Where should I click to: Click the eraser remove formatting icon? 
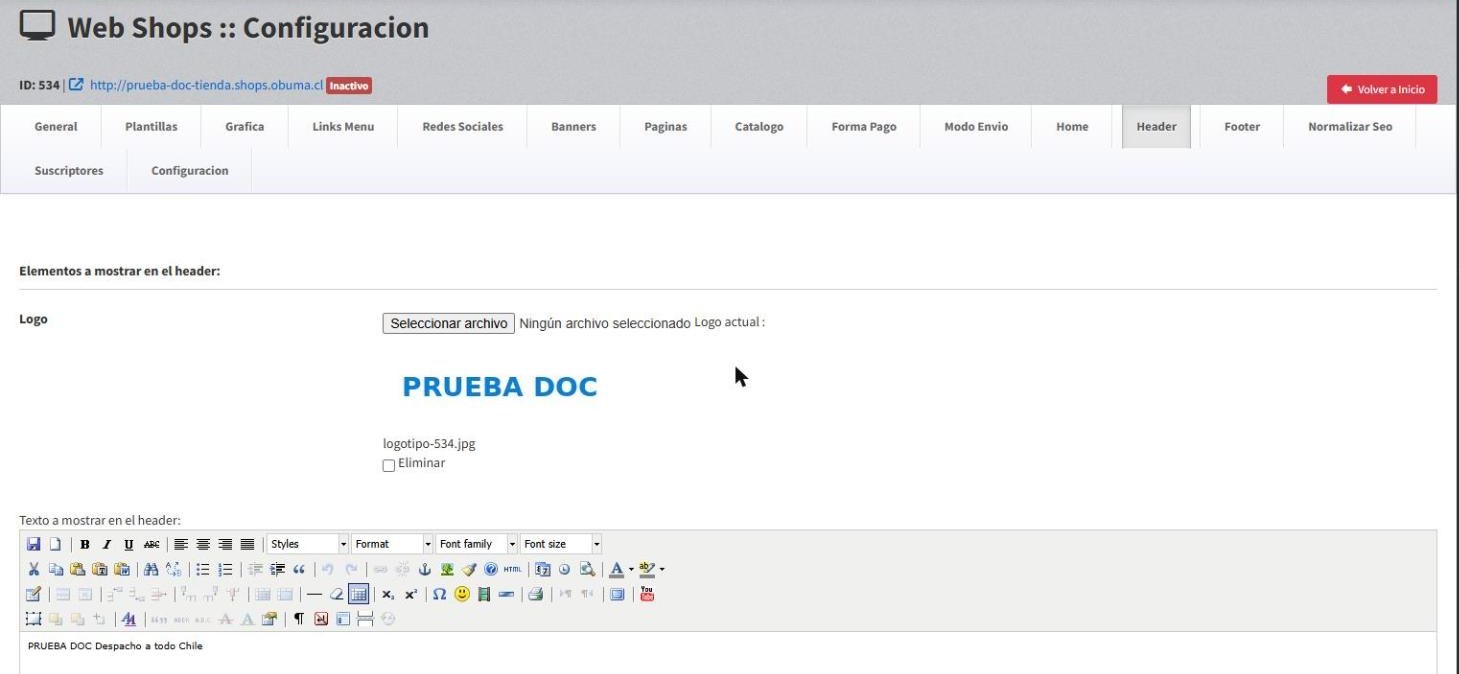tap(336, 594)
